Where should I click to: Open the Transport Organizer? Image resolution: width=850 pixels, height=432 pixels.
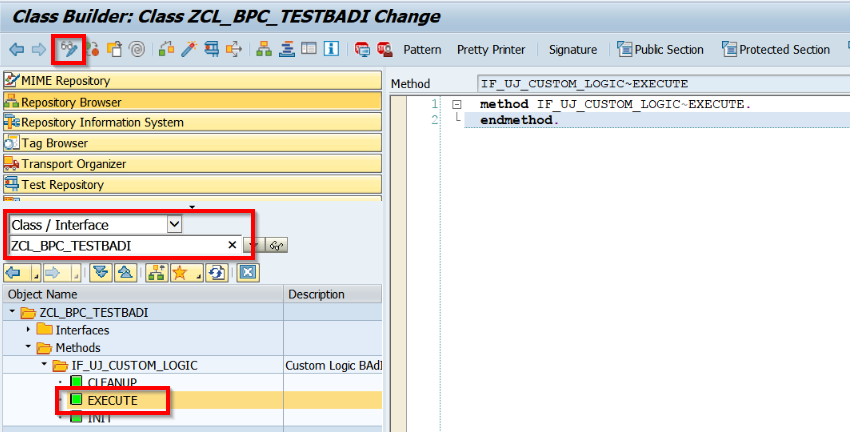[x=192, y=164]
